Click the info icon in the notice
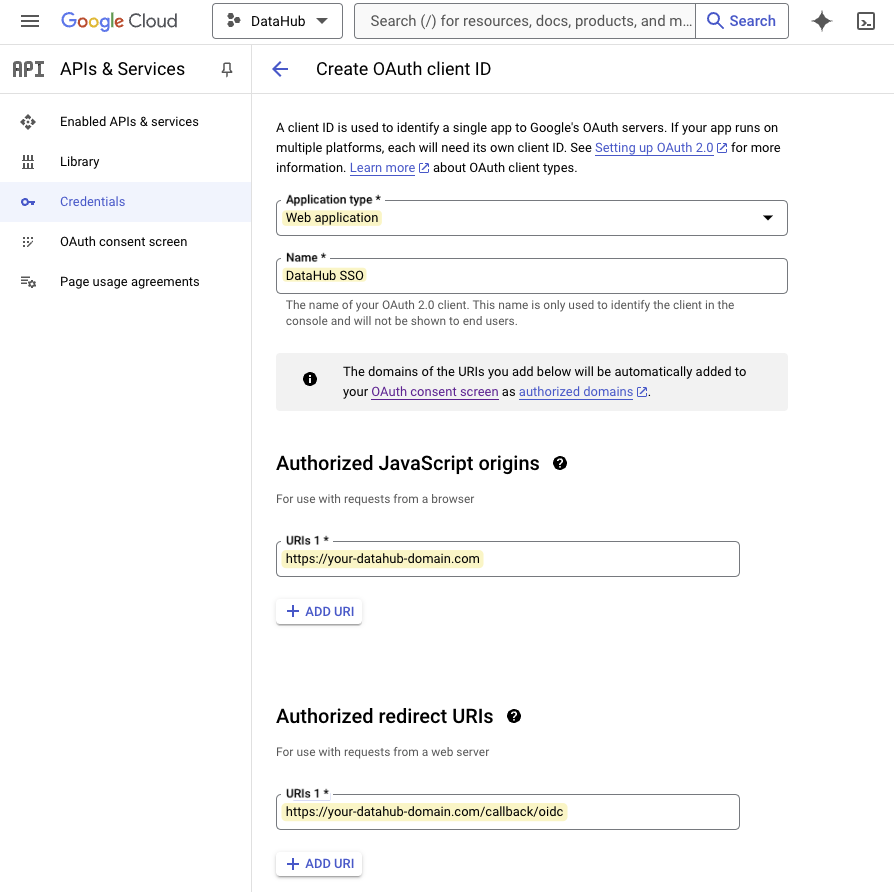Viewport: 894px width, 892px height. coord(310,379)
